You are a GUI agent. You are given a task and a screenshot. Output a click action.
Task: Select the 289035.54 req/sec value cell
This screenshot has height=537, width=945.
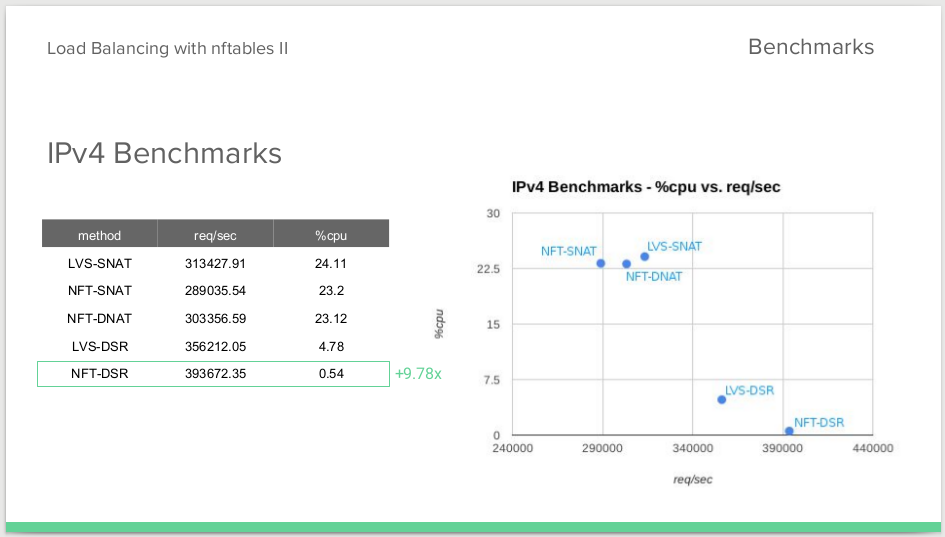tap(215, 290)
